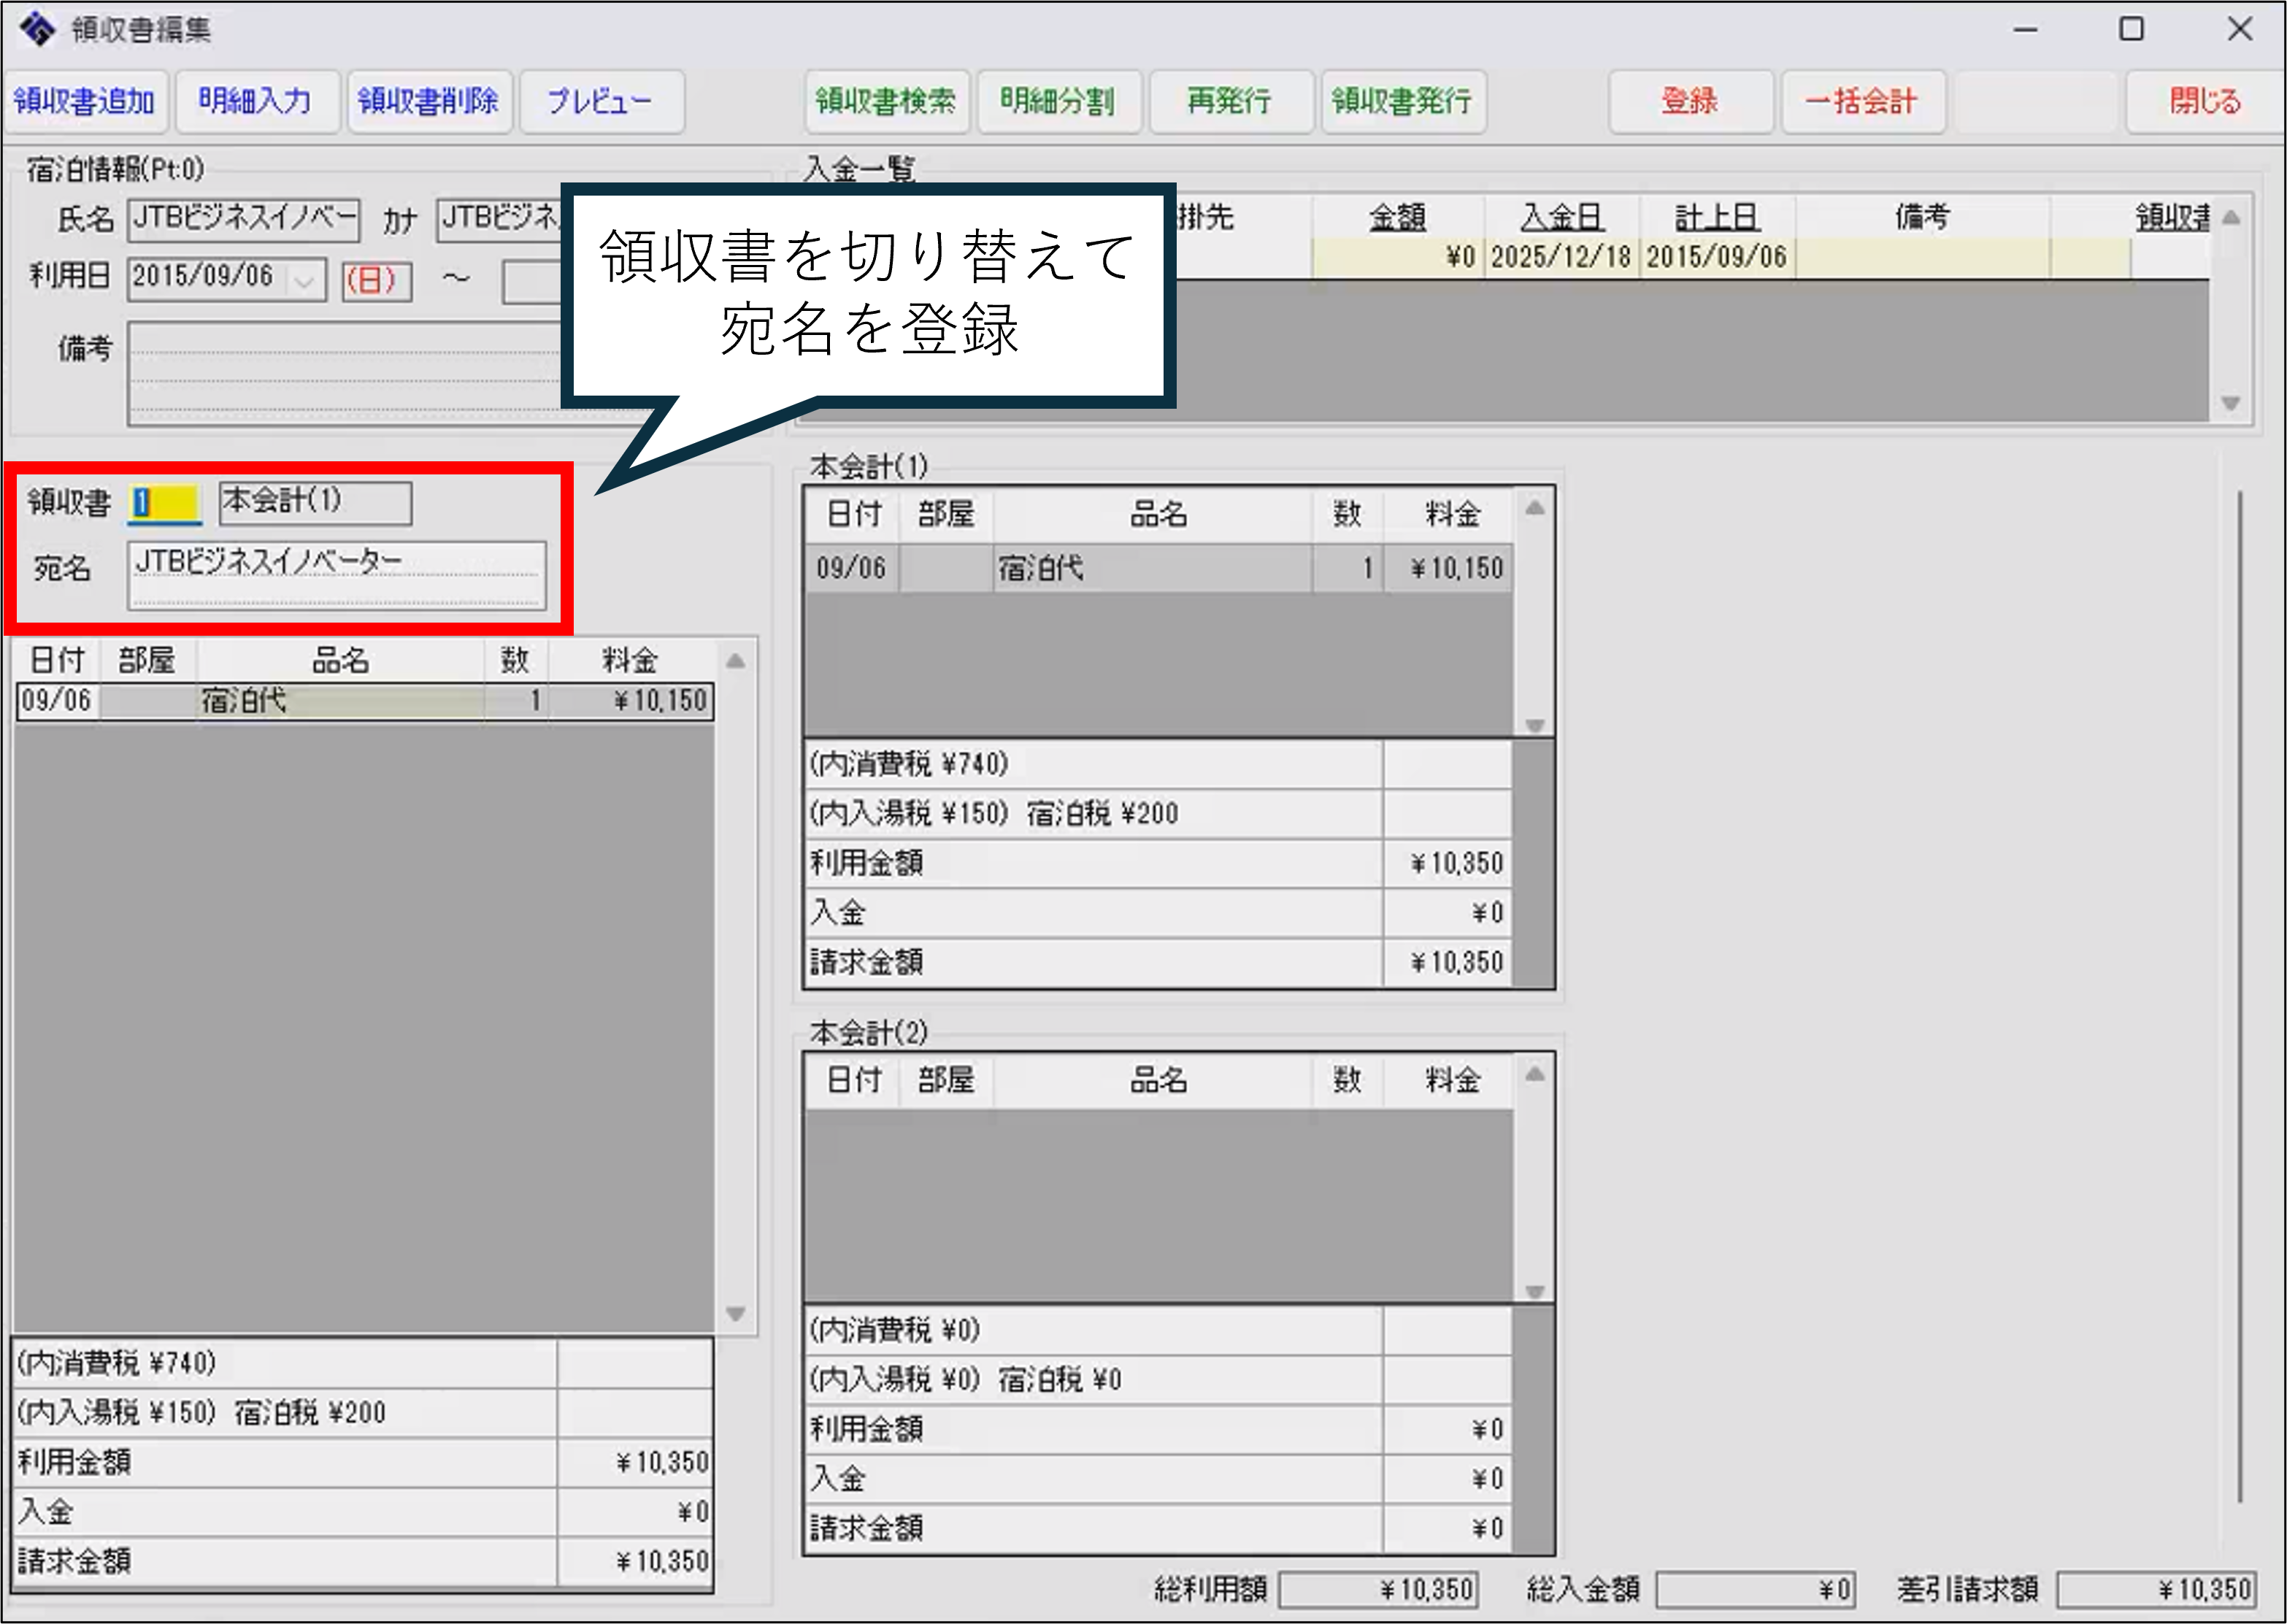Click the 領収書検索 button

coord(885,101)
